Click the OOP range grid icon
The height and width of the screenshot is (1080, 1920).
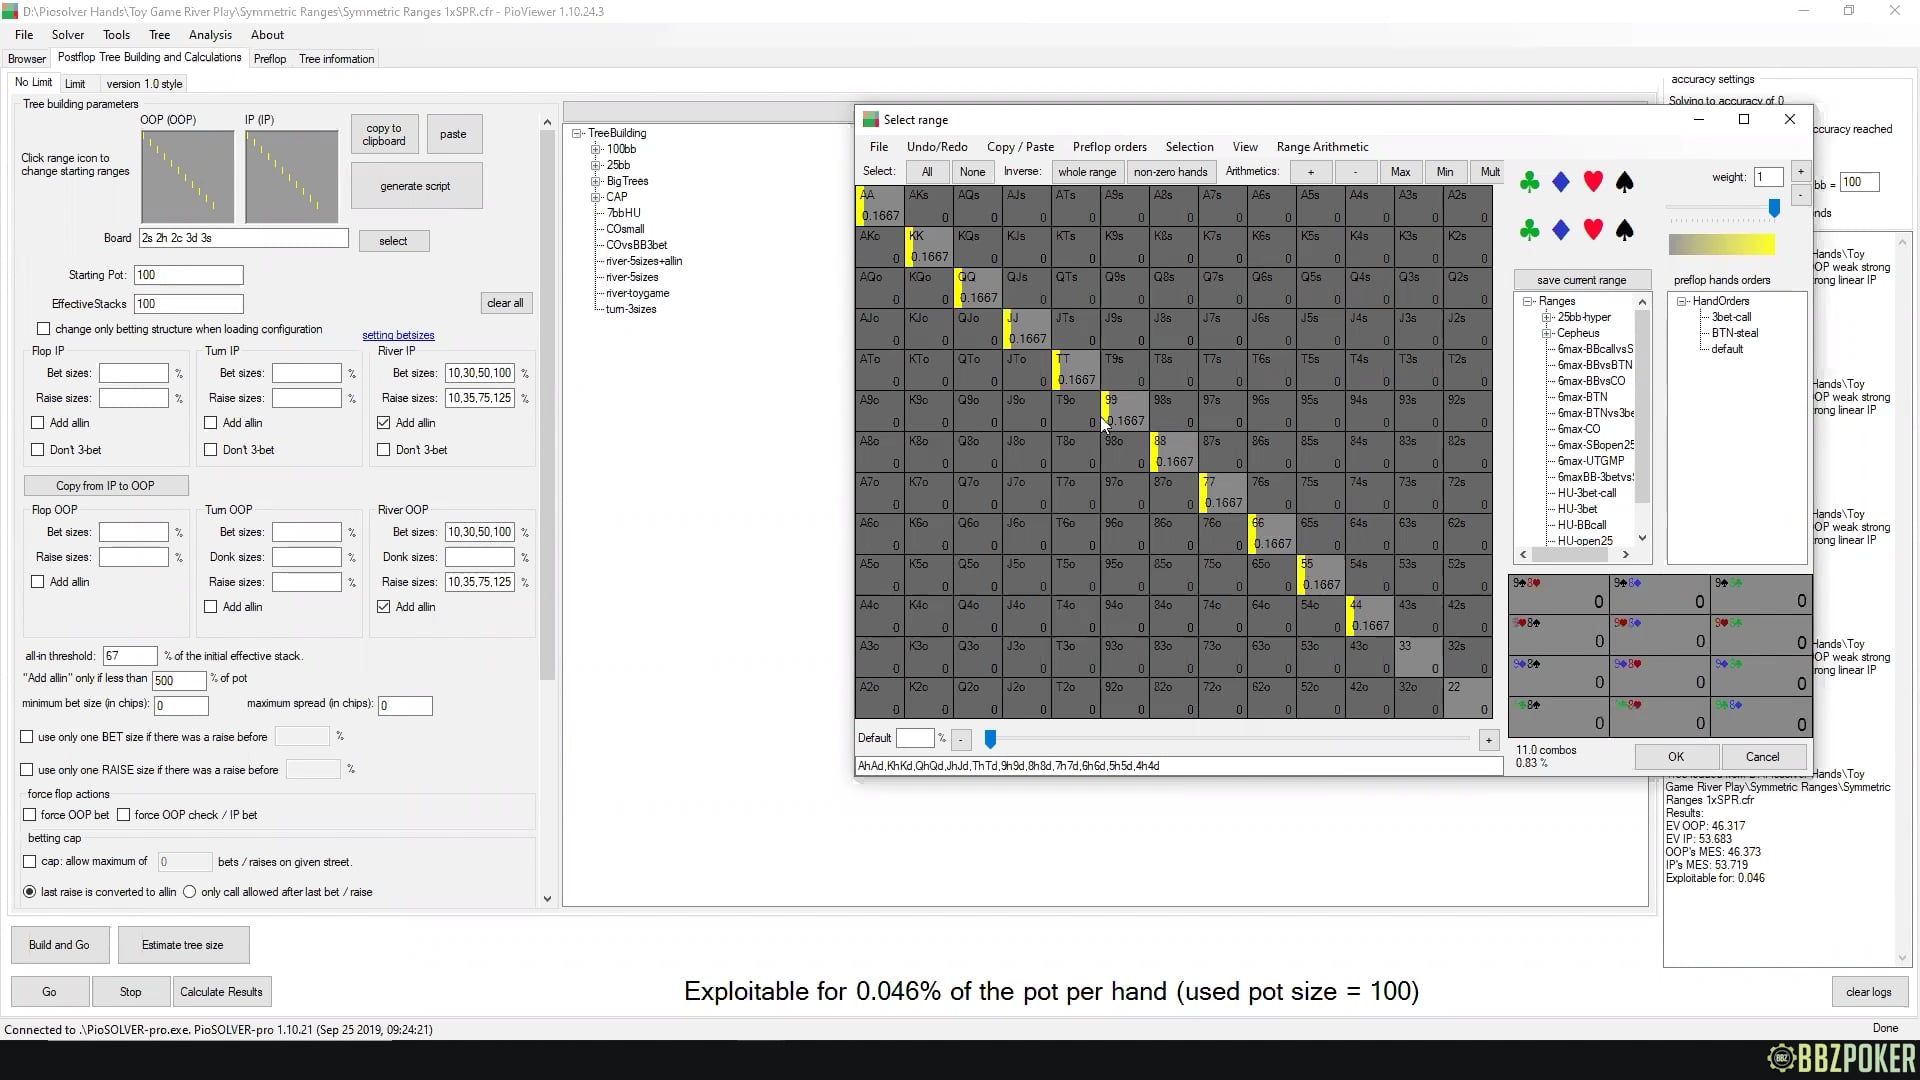[187, 176]
